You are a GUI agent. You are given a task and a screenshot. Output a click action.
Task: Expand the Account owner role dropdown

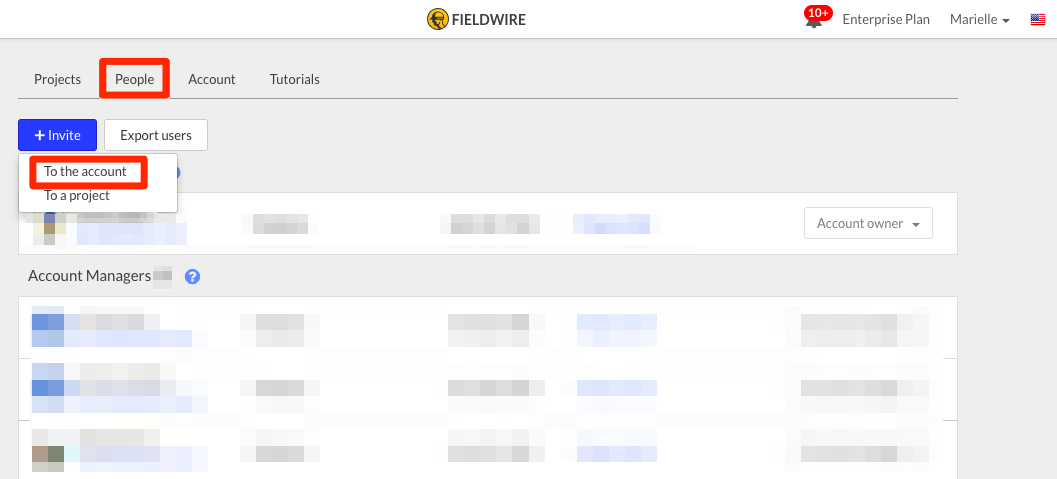click(868, 223)
